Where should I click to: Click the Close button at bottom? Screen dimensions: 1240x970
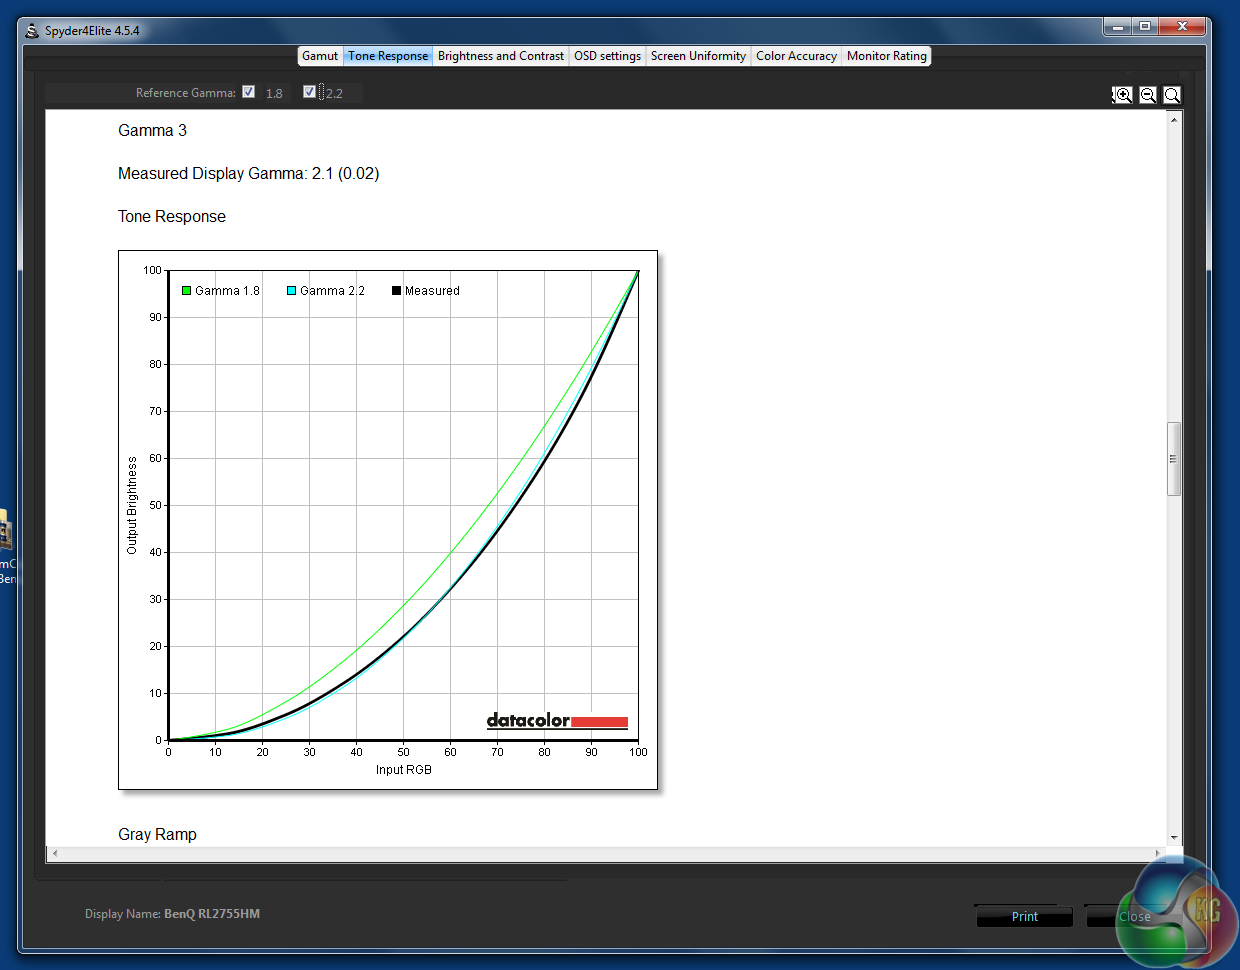coord(1134,916)
